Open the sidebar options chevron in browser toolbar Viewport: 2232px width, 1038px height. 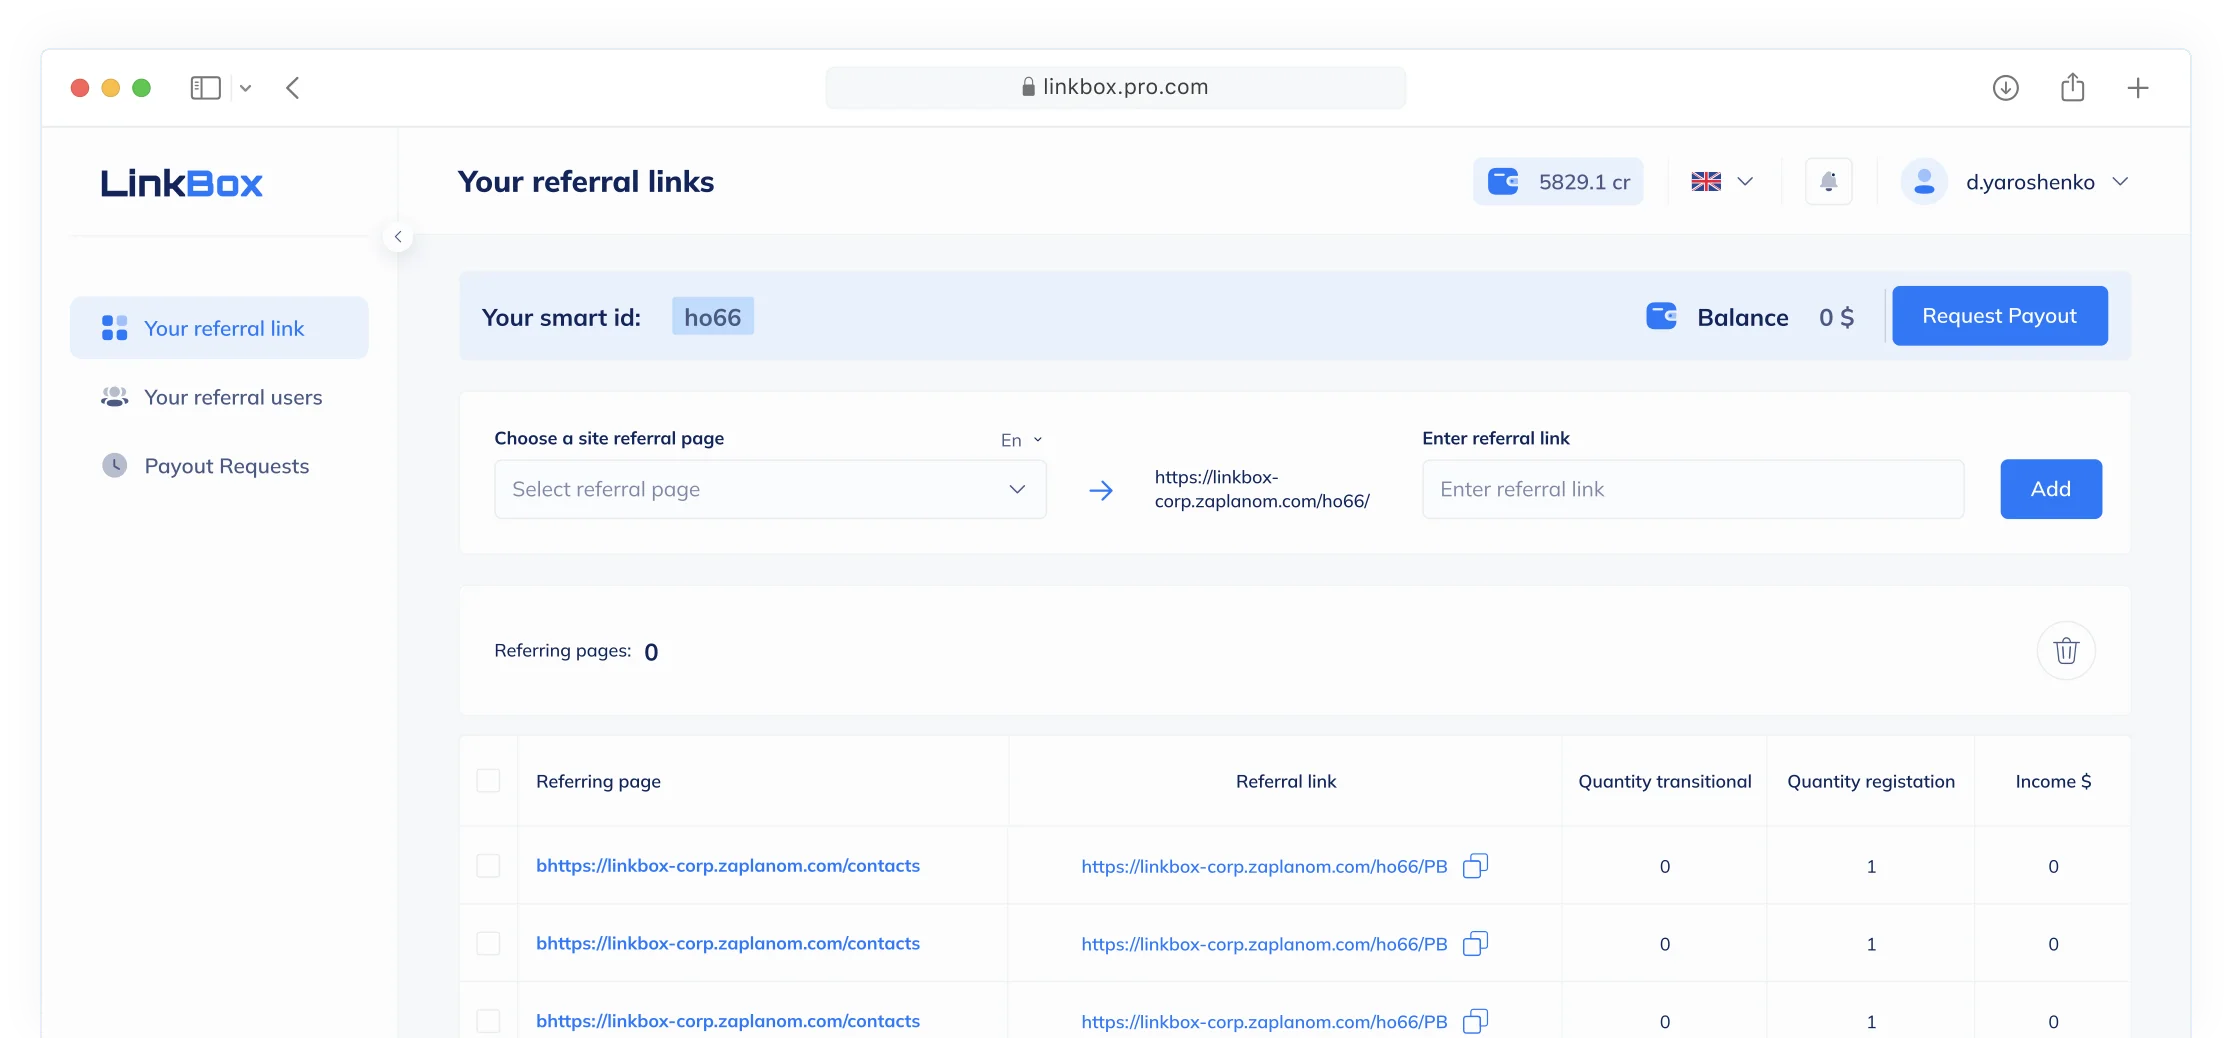(246, 88)
